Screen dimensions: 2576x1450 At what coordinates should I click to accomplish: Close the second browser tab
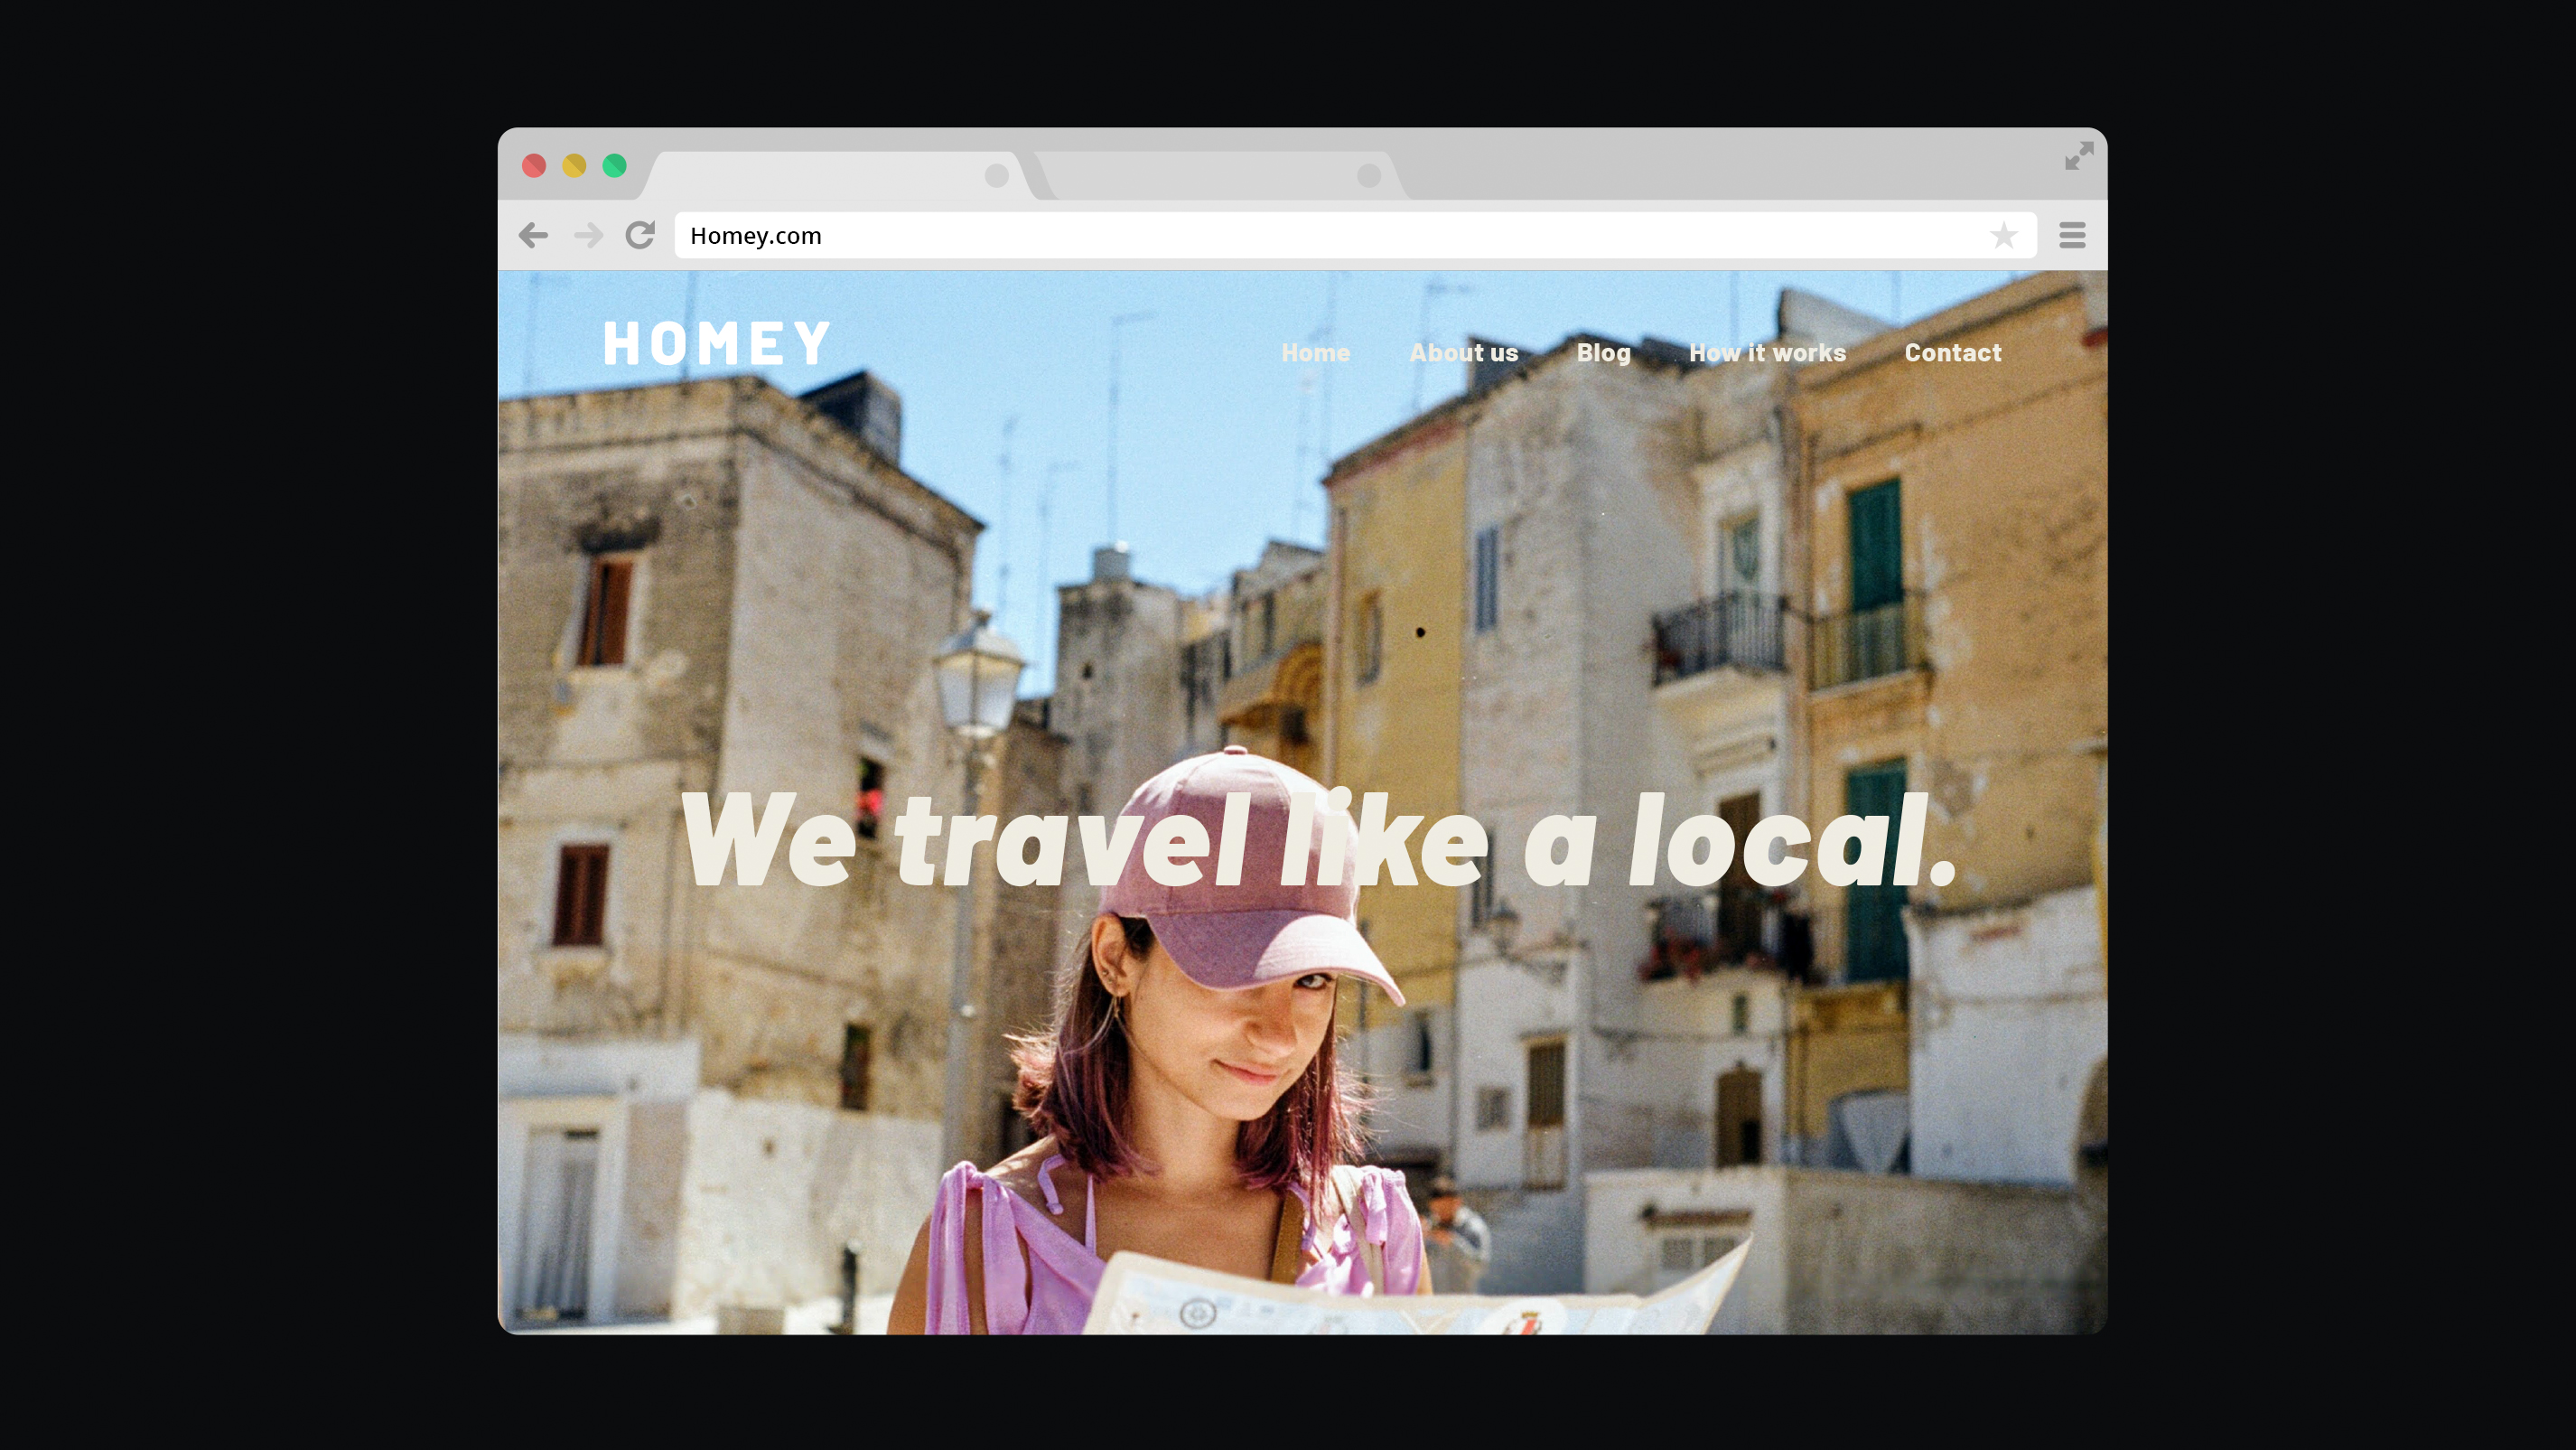click(1369, 176)
